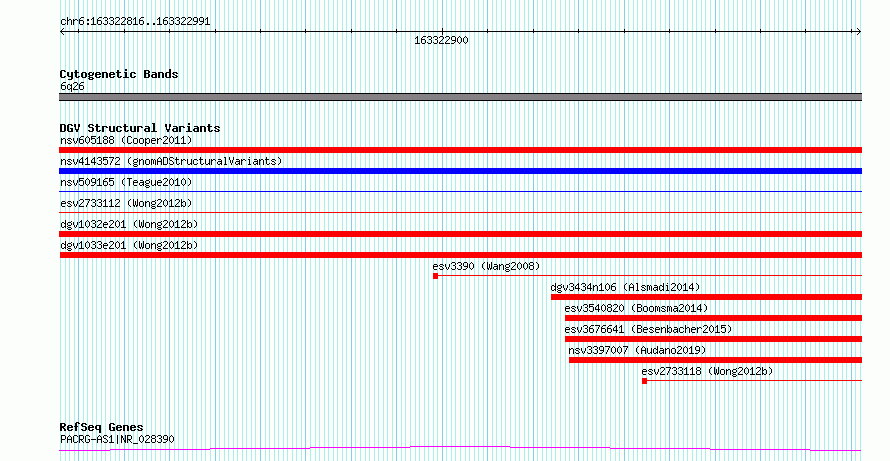Select the thin red esv2733112 variant line
The height and width of the screenshot is (461, 890).
461,213
